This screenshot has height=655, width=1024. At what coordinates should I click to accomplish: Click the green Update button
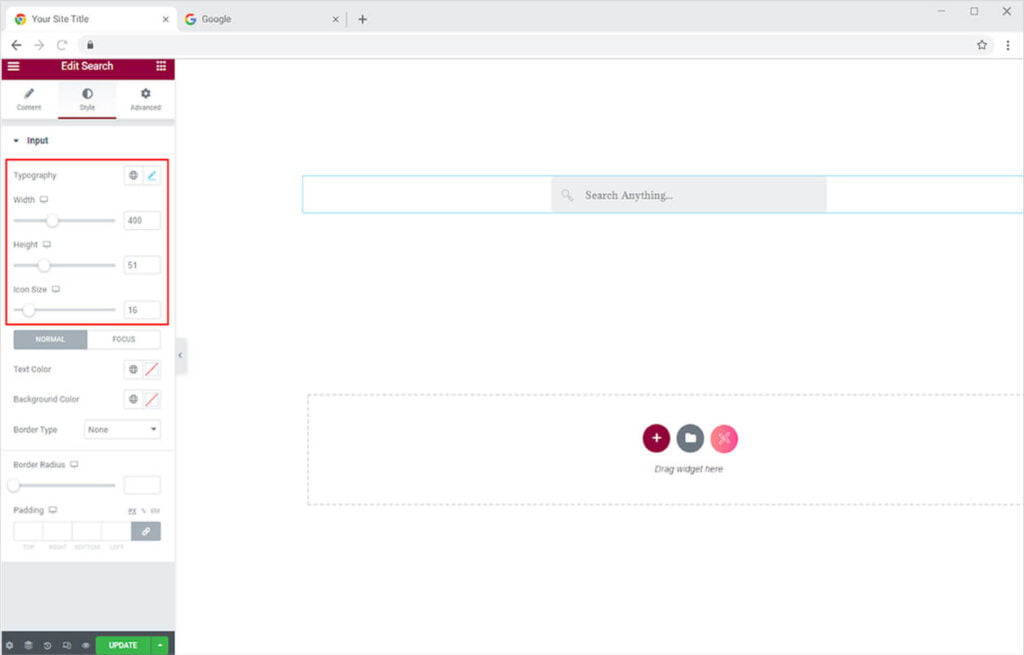click(123, 645)
